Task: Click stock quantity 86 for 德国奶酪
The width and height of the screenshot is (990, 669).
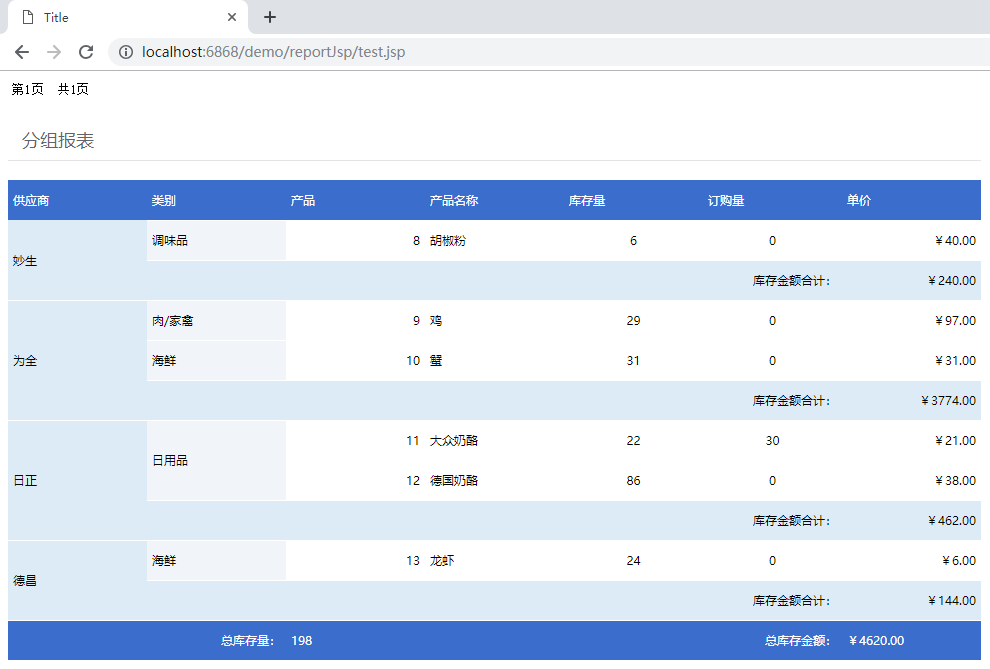Action: click(x=633, y=480)
